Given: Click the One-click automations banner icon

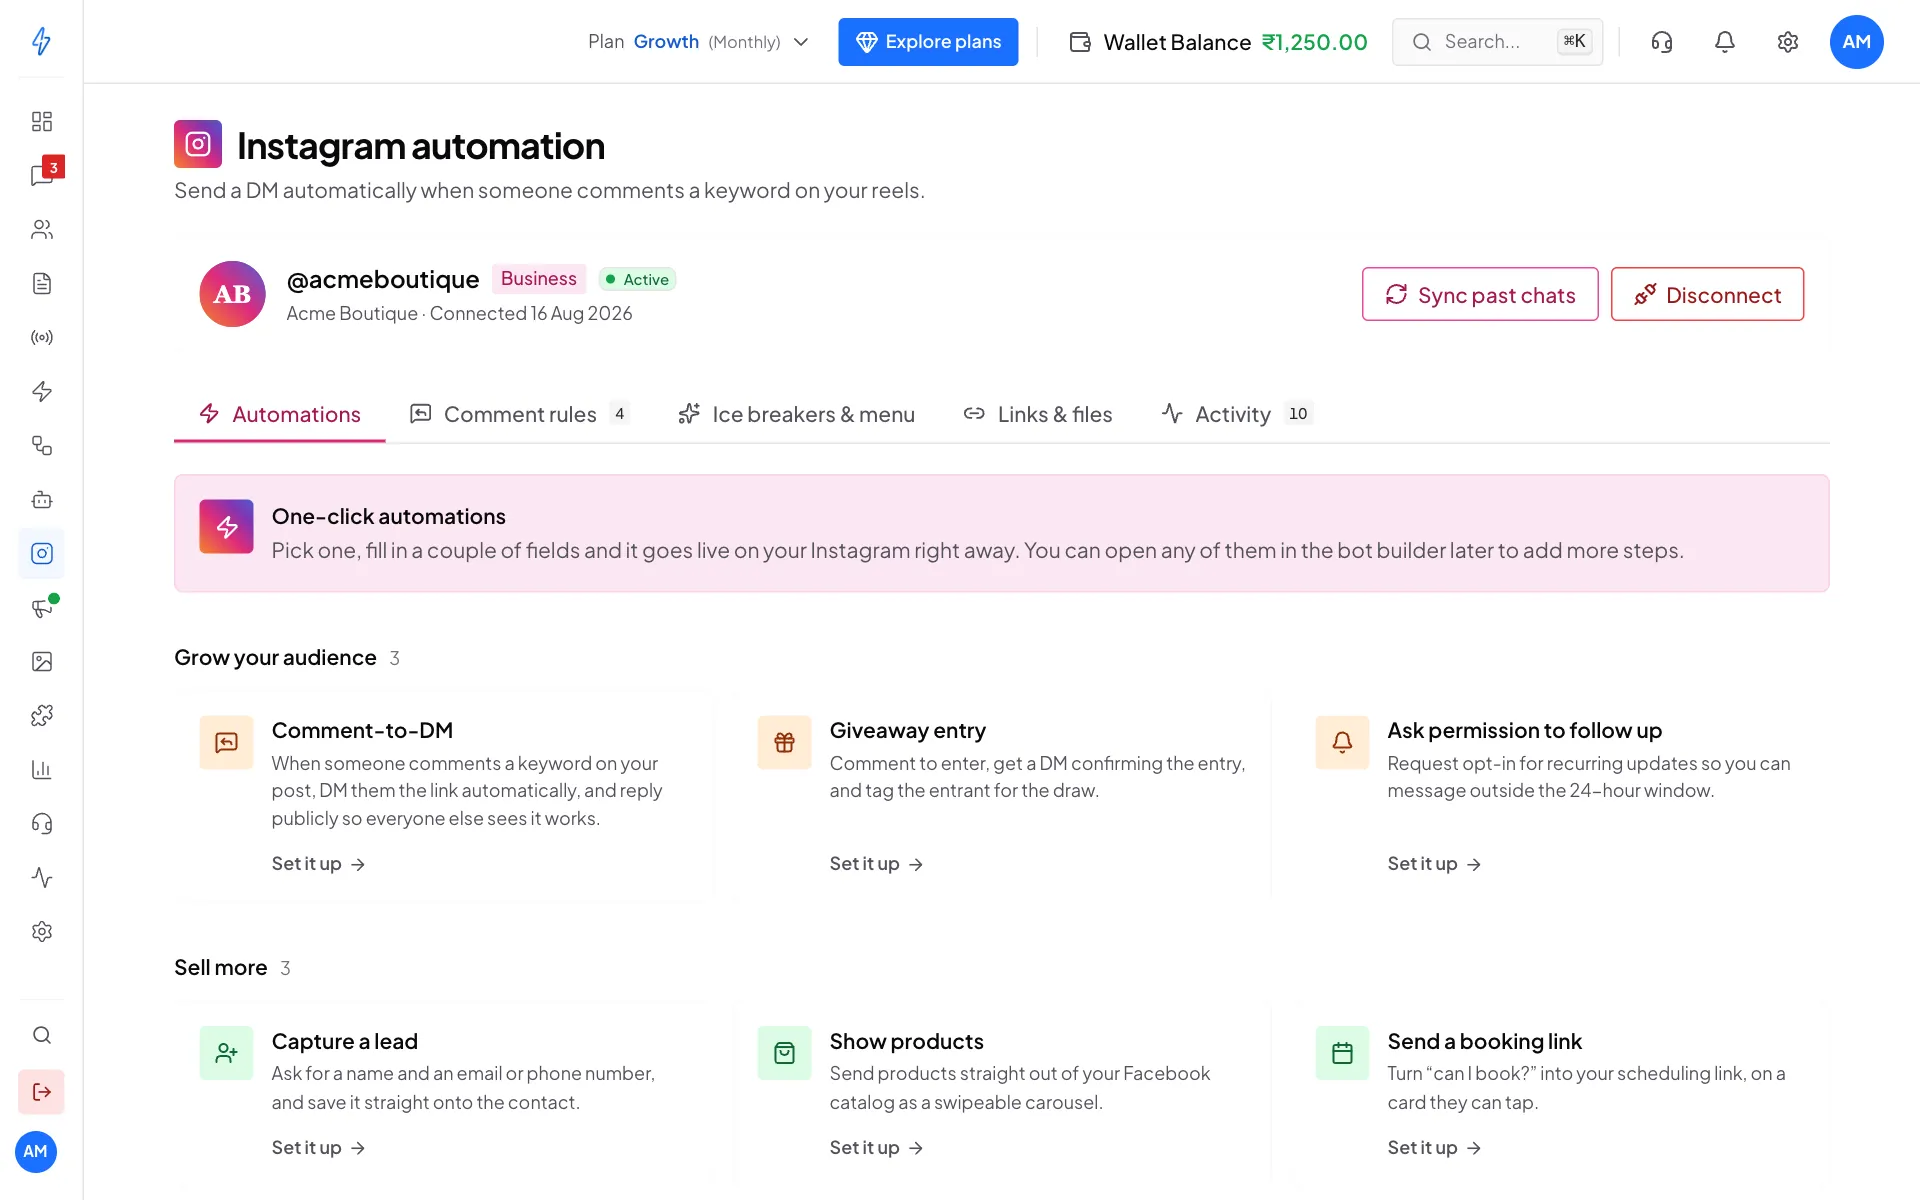Looking at the screenshot, I should [x=226, y=526].
